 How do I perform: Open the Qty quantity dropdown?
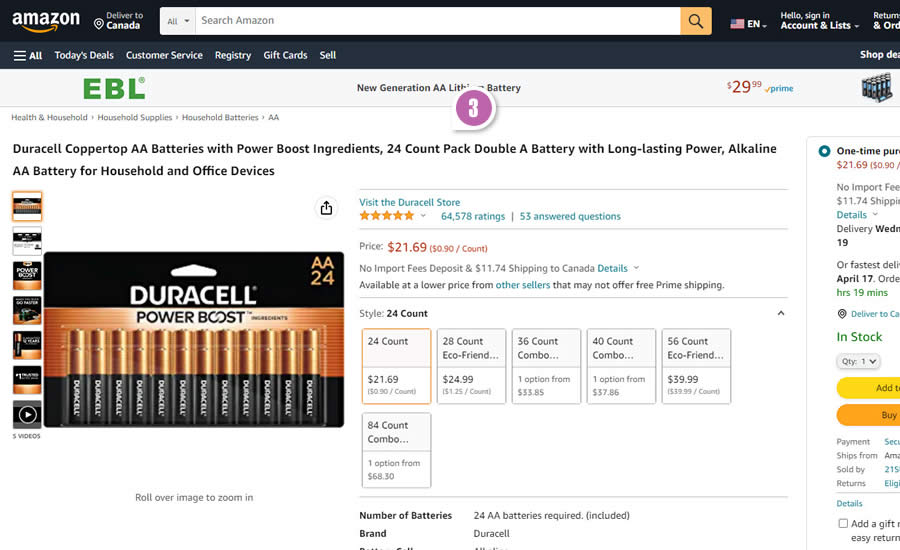click(858, 361)
